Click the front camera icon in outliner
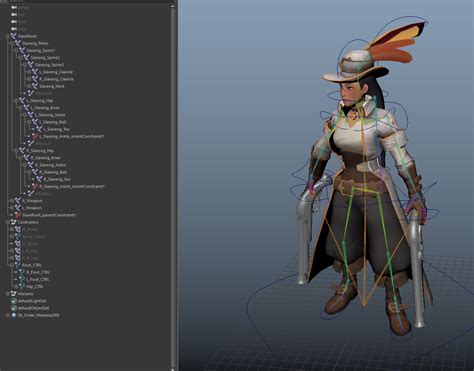 14,22
